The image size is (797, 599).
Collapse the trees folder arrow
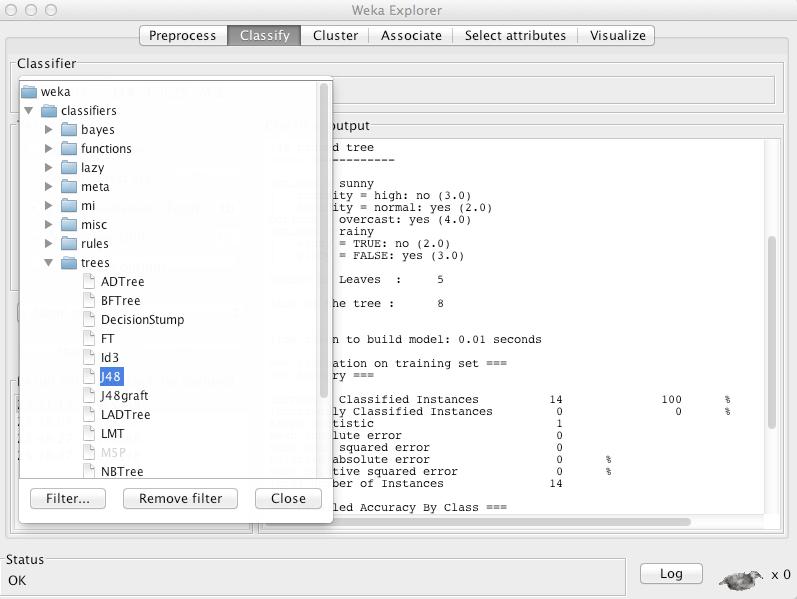click(x=48, y=262)
